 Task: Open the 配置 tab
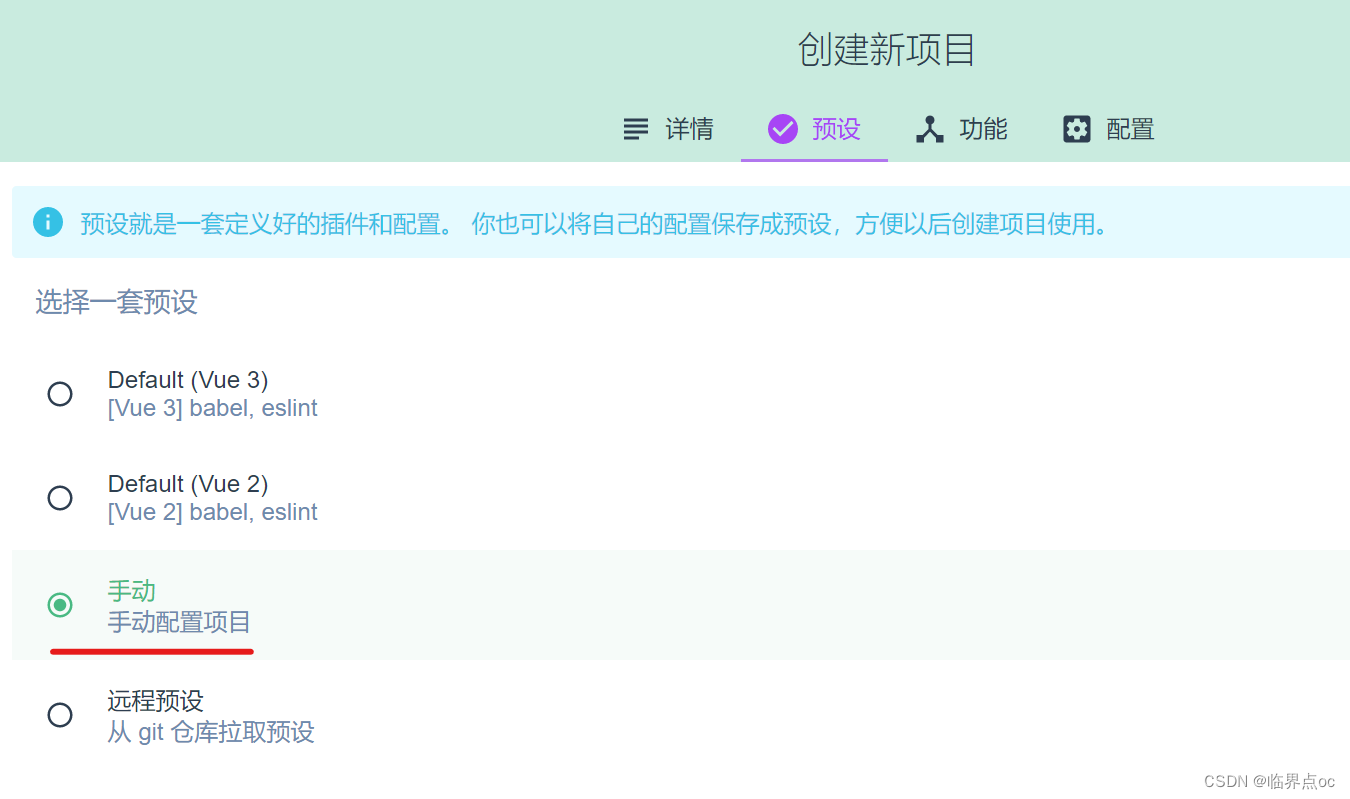pos(1108,129)
